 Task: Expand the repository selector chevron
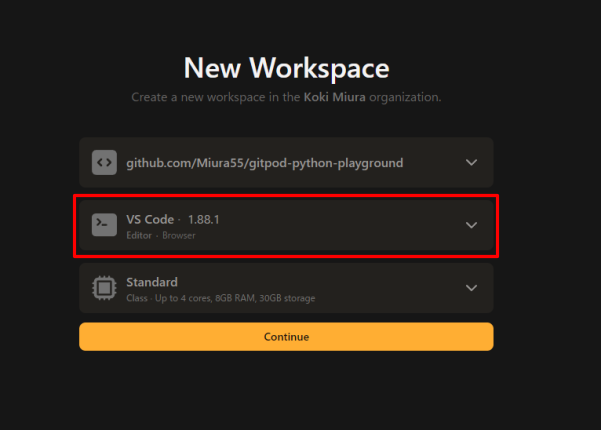pyautogui.click(x=472, y=162)
